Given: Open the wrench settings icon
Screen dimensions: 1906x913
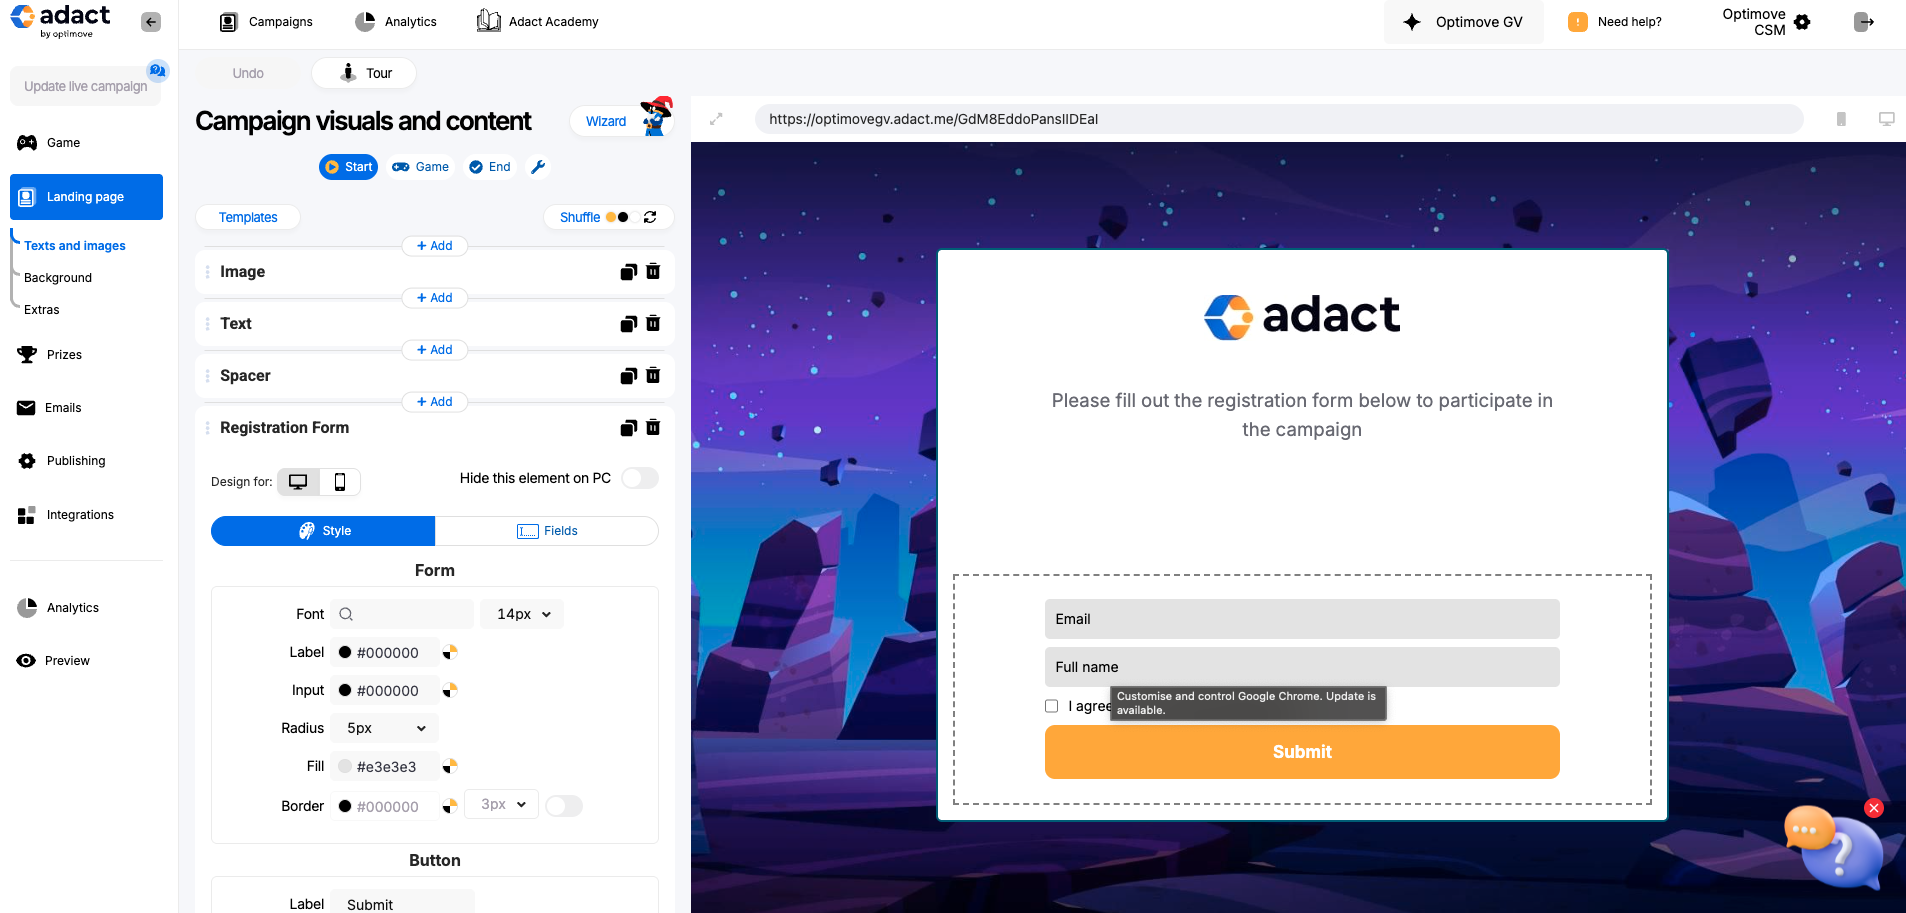Looking at the screenshot, I should pyautogui.click(x=538, y=167).
